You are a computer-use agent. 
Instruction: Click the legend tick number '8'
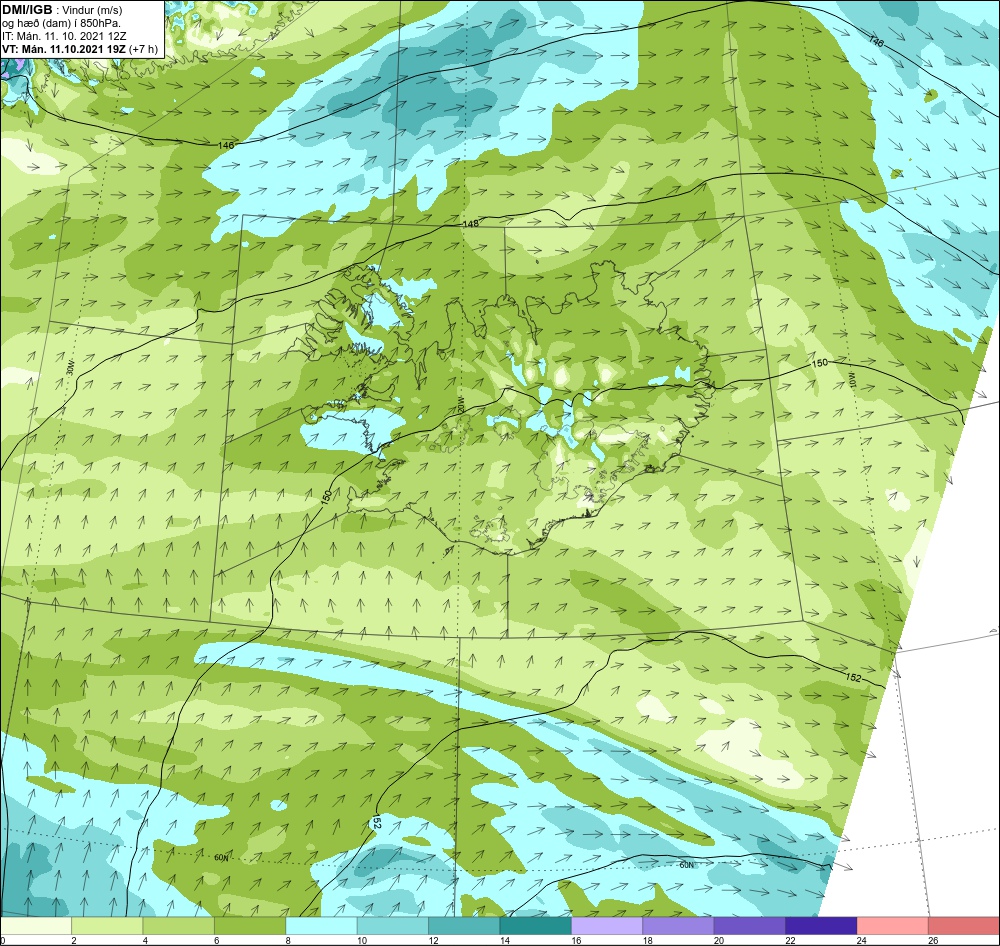288,940
